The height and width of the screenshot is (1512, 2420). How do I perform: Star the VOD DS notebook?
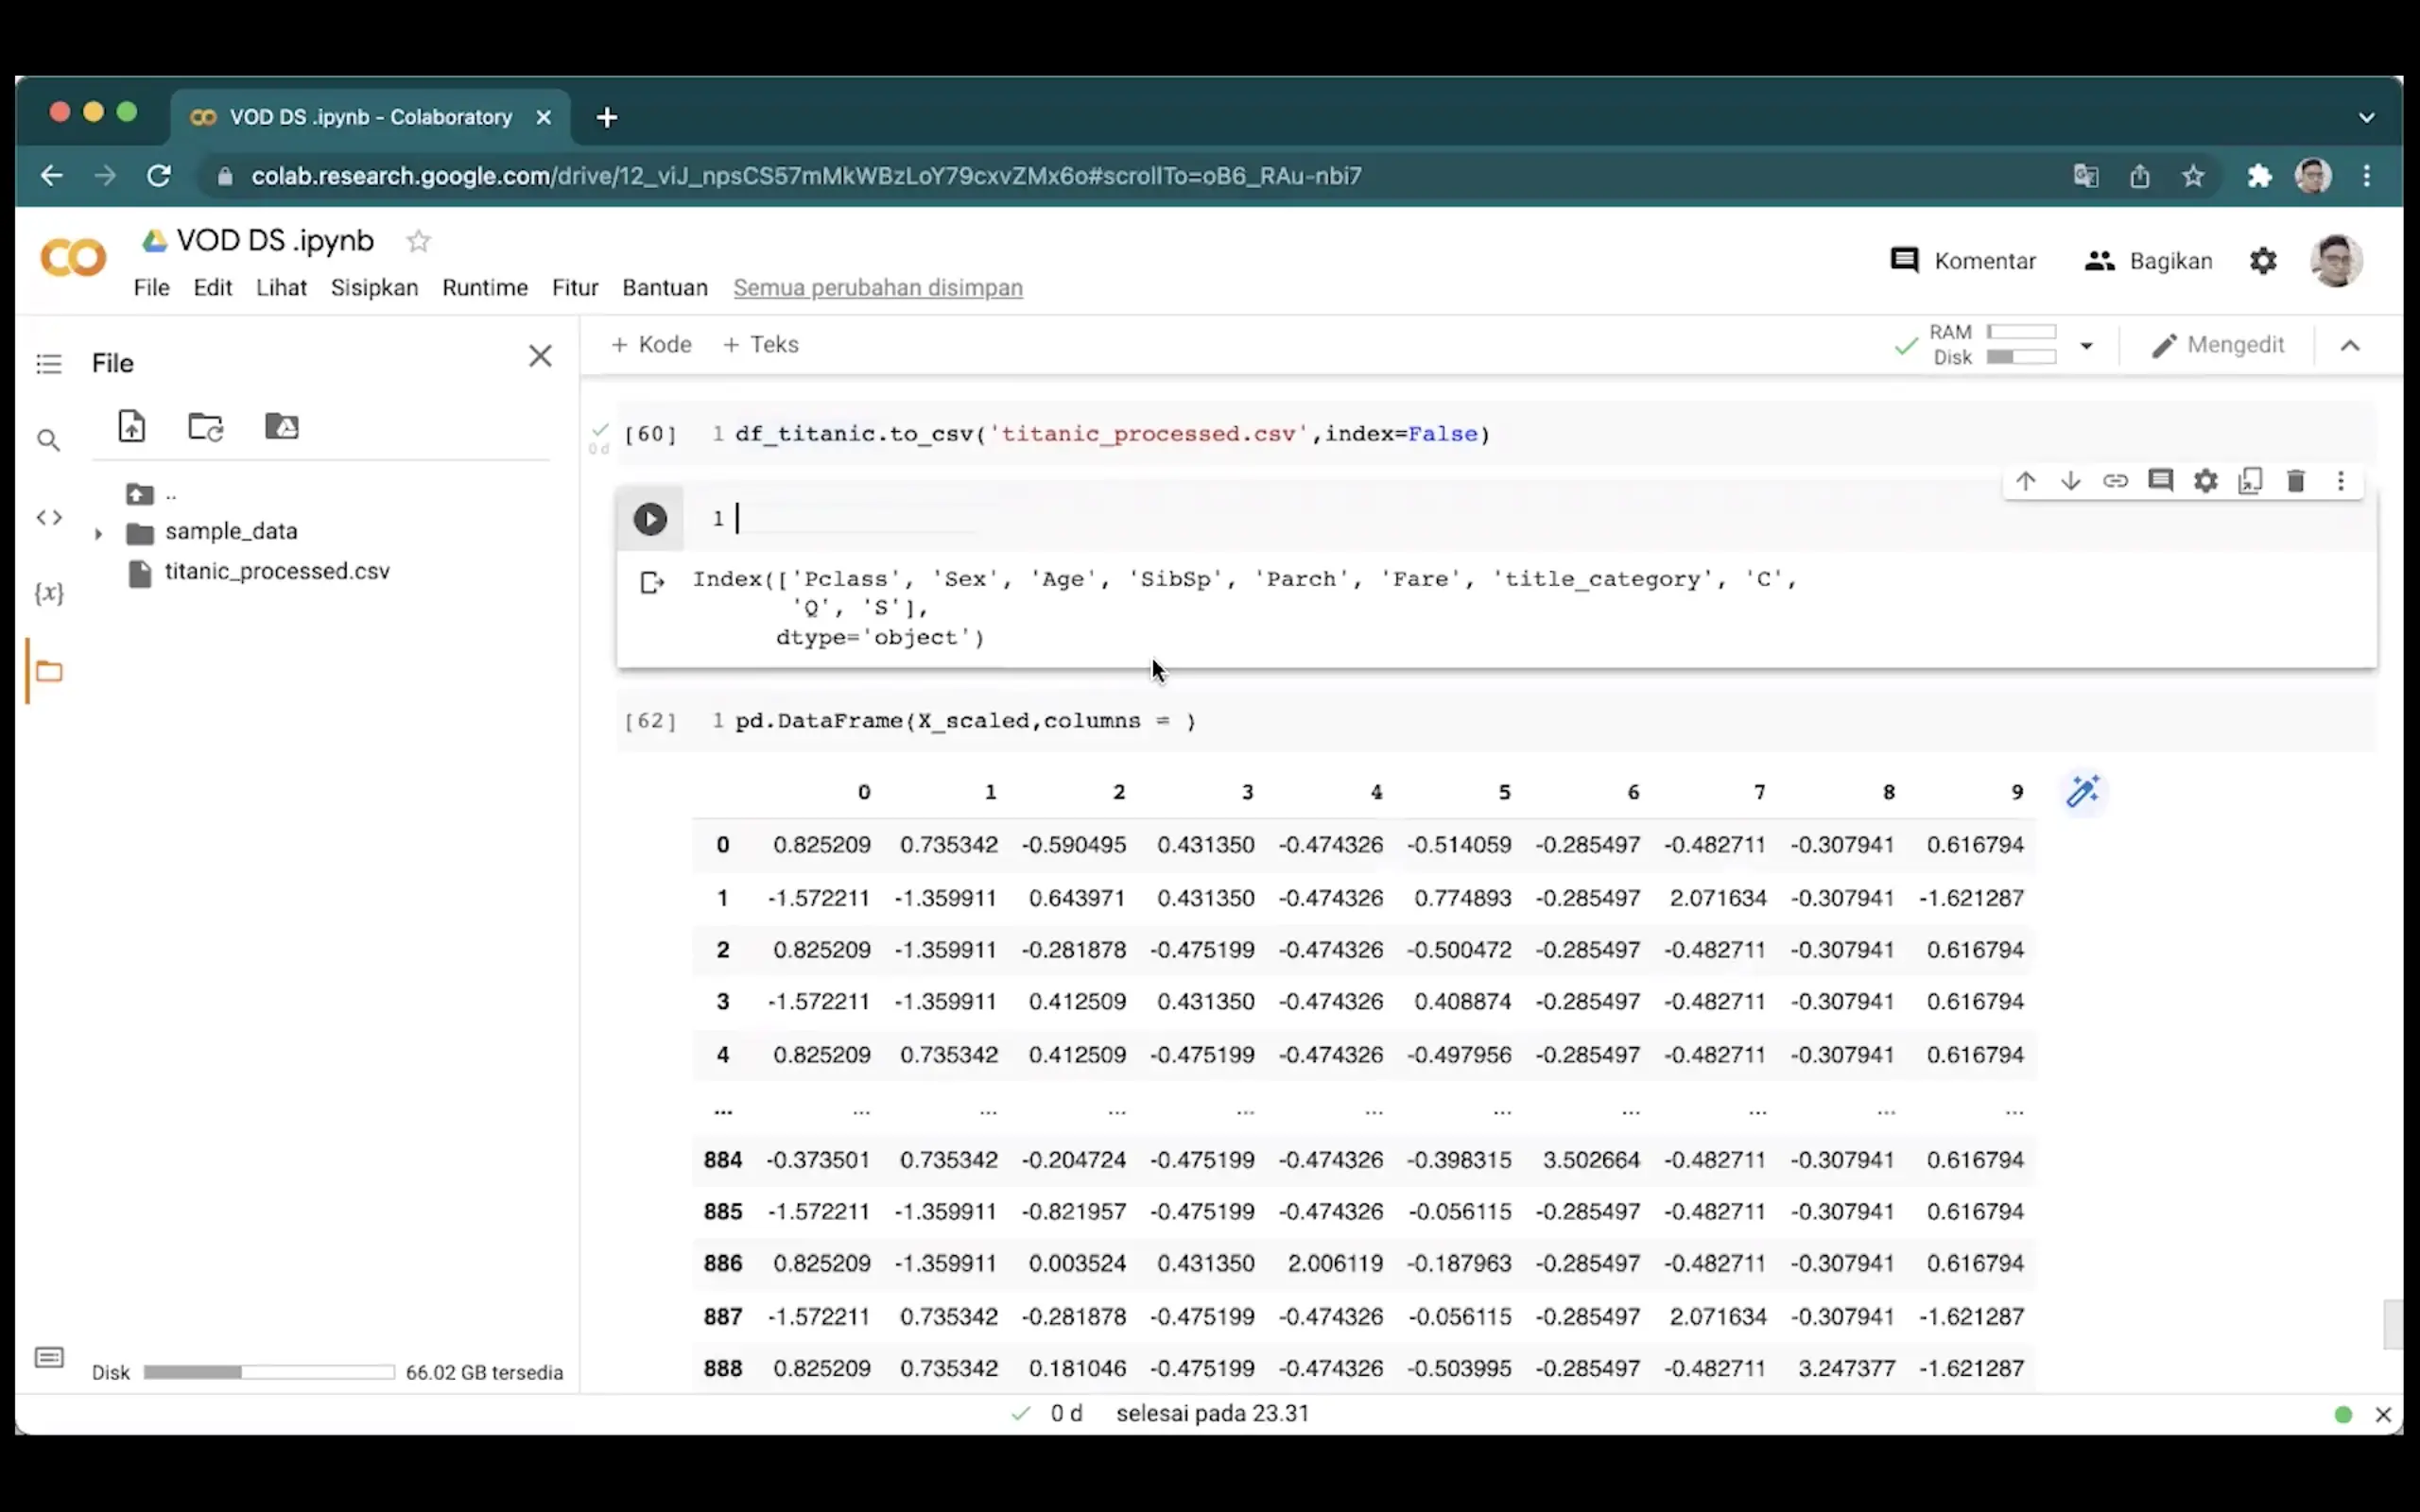418,241
